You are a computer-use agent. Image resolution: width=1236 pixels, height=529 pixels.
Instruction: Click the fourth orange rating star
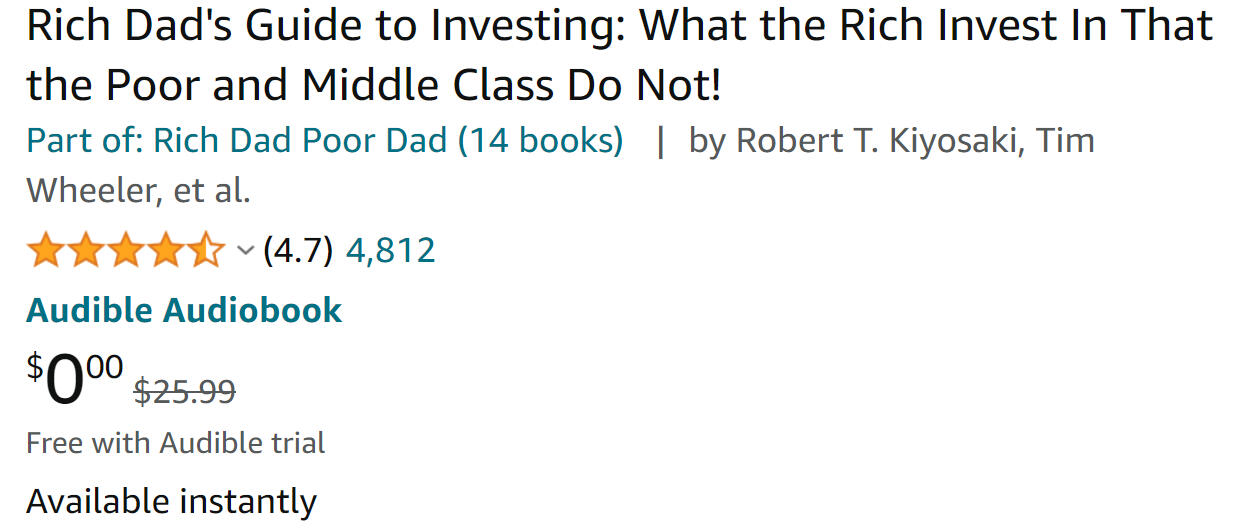[166, 250]
